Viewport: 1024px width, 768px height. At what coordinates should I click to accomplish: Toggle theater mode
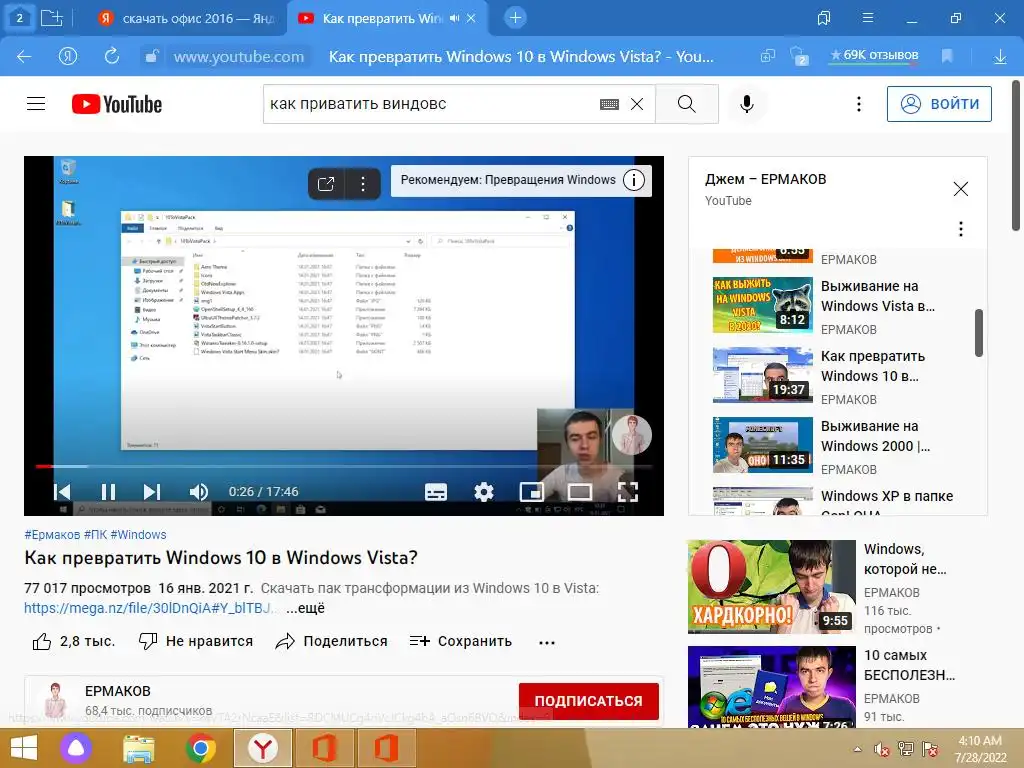[x=580, y=492]
